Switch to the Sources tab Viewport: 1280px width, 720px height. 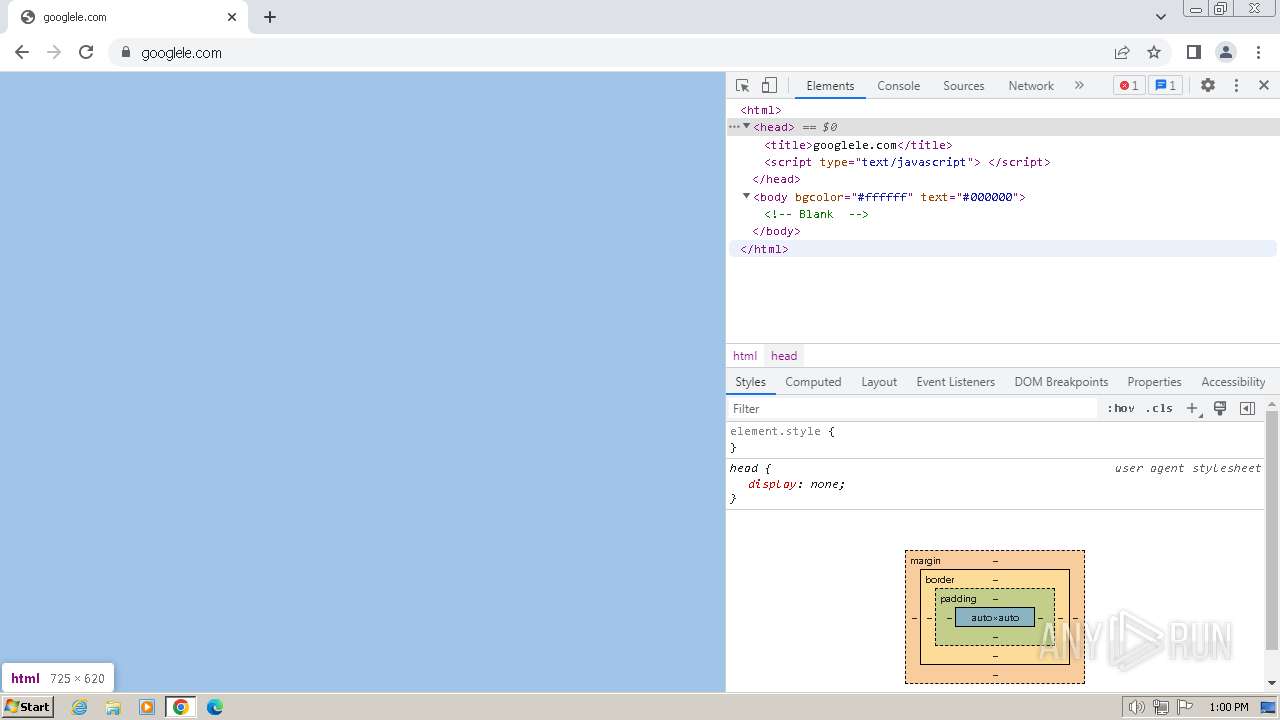963,86
